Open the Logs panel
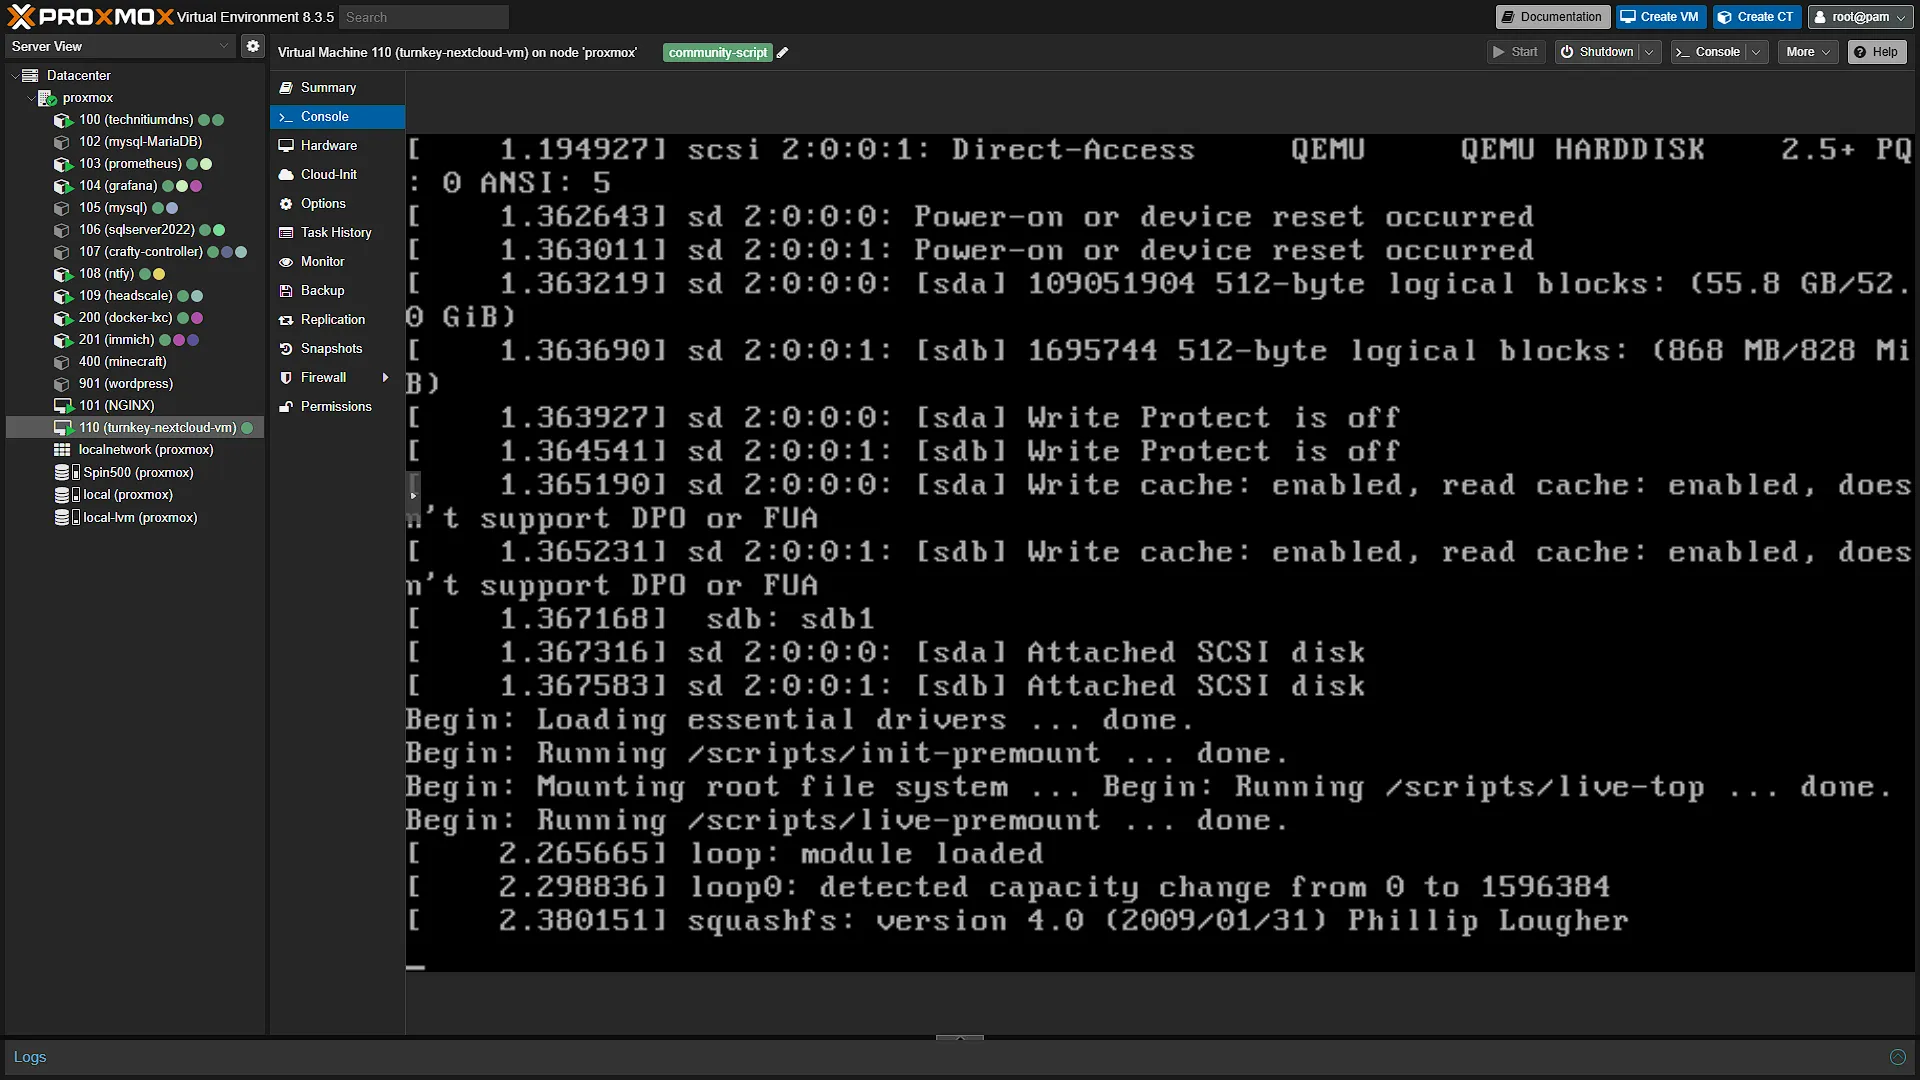This screenshot has height=1080, width=1920. 30,1057
